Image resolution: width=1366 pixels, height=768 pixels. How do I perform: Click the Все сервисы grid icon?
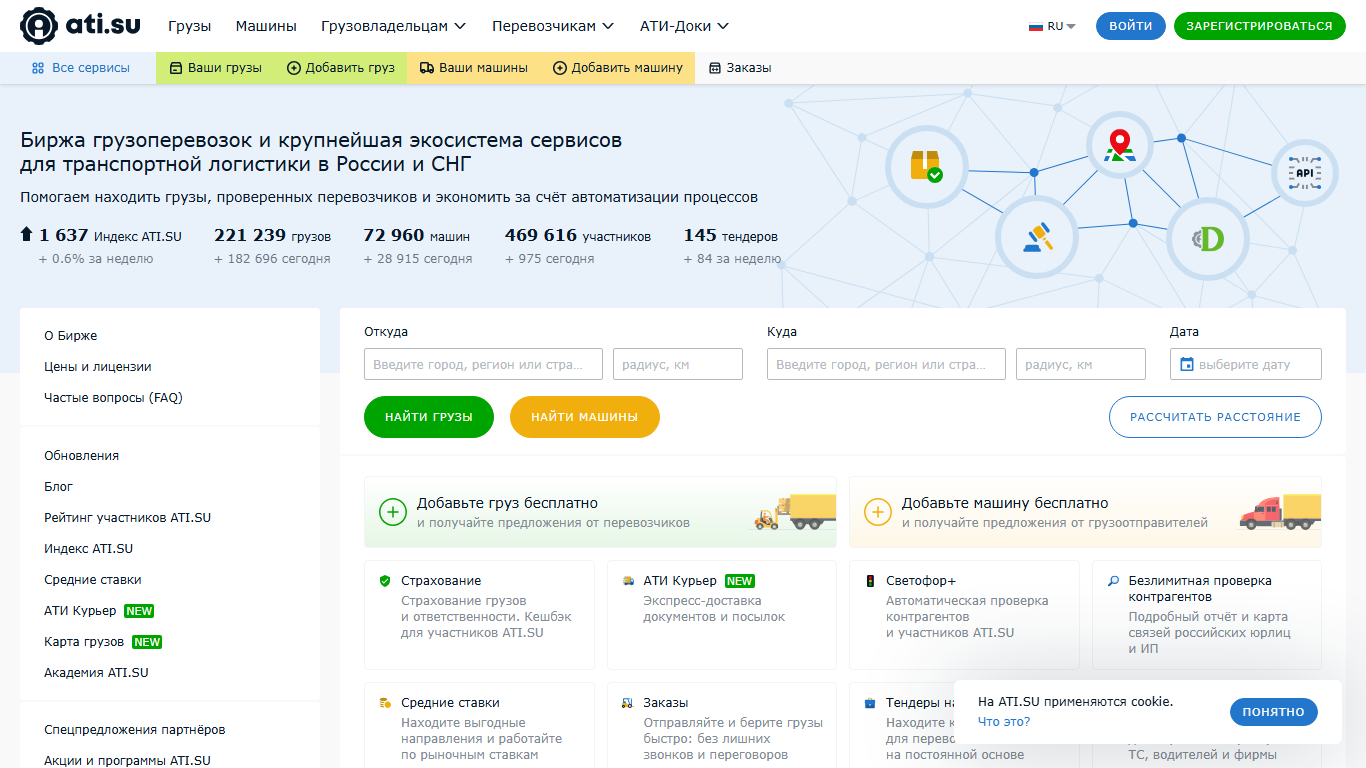[x=38, y=68]
